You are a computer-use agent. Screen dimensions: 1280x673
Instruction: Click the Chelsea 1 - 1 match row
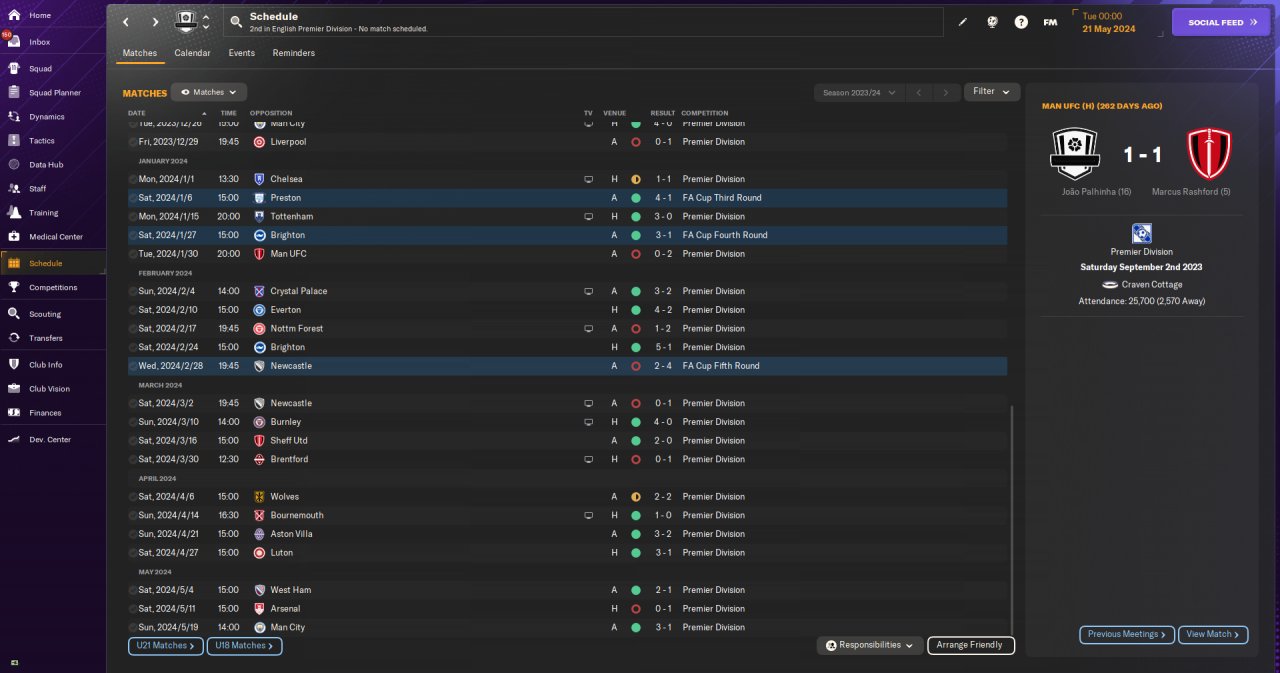coord(567,179)
